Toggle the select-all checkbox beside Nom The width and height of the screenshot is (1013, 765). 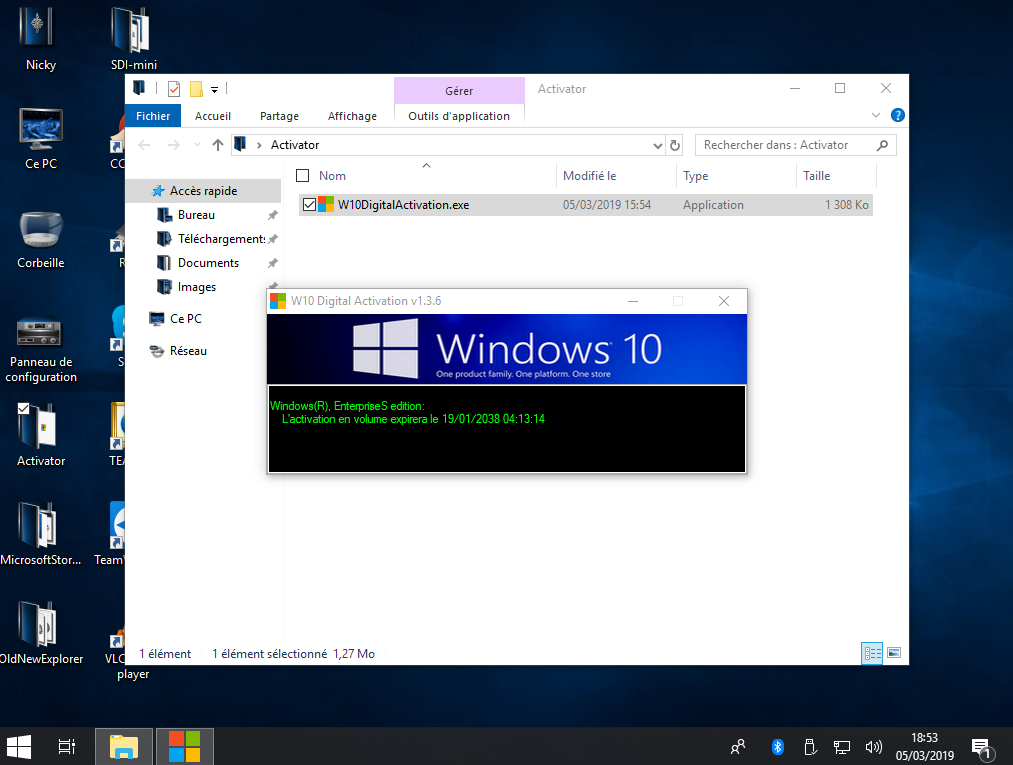coord(302,175)
